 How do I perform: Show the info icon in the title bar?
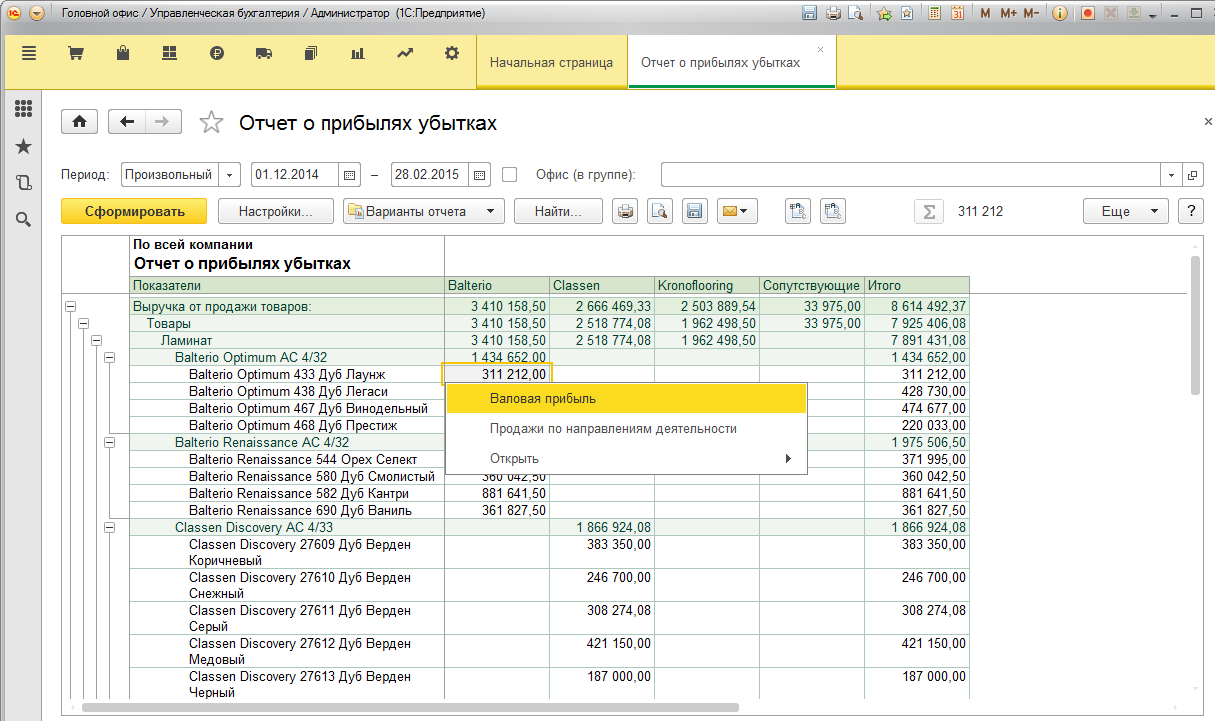pos(1060,14)
